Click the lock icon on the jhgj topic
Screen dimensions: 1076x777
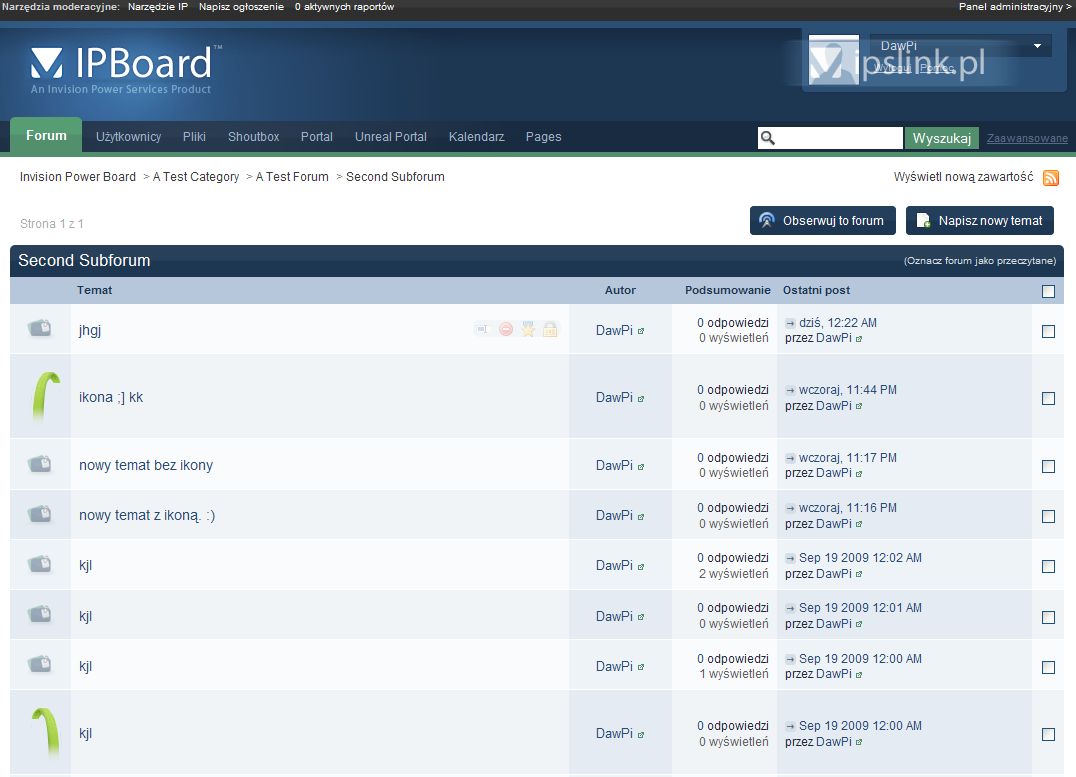tap(550, 329)
